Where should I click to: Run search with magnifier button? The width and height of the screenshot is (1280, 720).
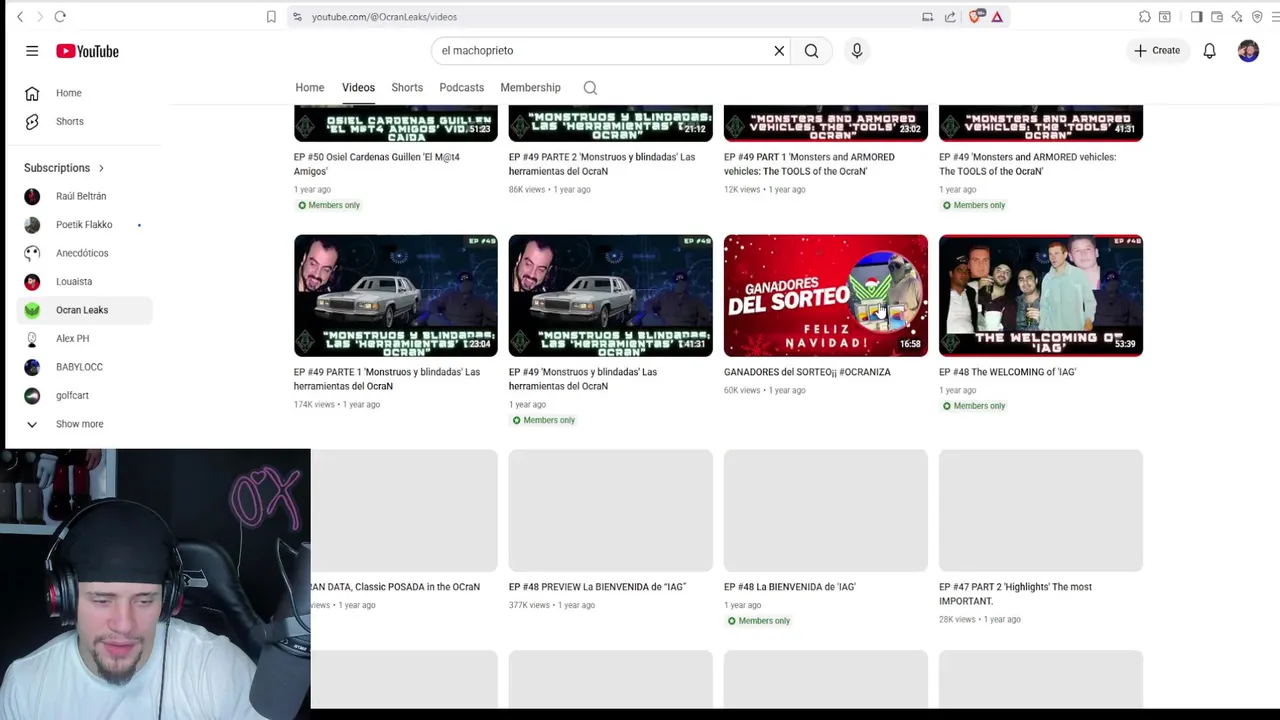(x=811, y=51)
